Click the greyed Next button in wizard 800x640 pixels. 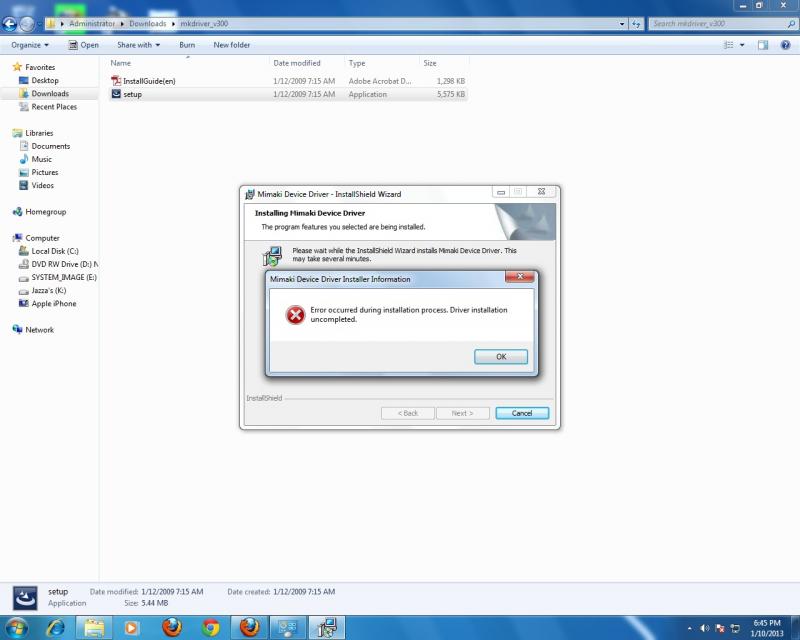463,413
